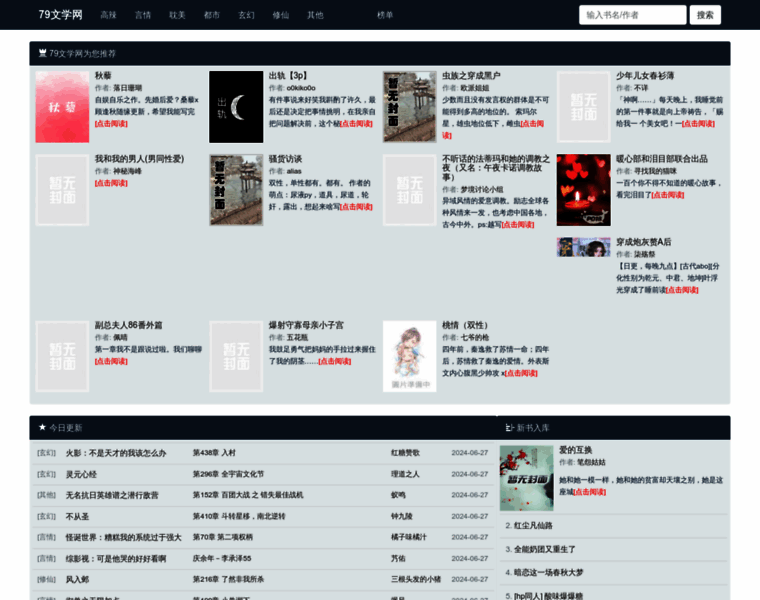Viewport: 760px width, 600px height.
Task: Open the title 穿成炮灰赞A后
Action: [x=644, y=242]
